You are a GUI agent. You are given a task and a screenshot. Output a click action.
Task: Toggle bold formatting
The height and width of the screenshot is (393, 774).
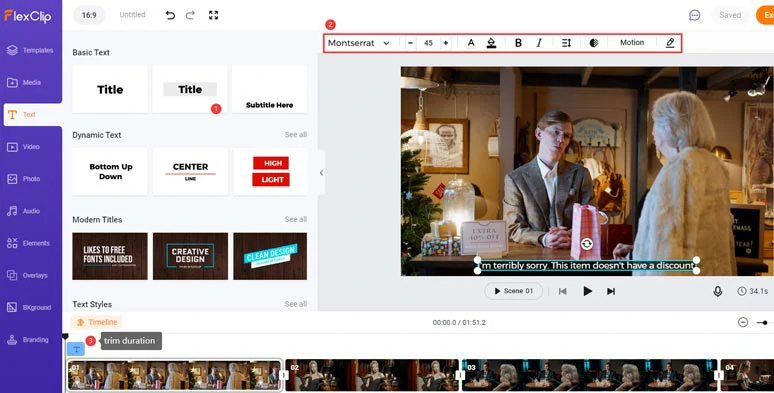(518, 43)
